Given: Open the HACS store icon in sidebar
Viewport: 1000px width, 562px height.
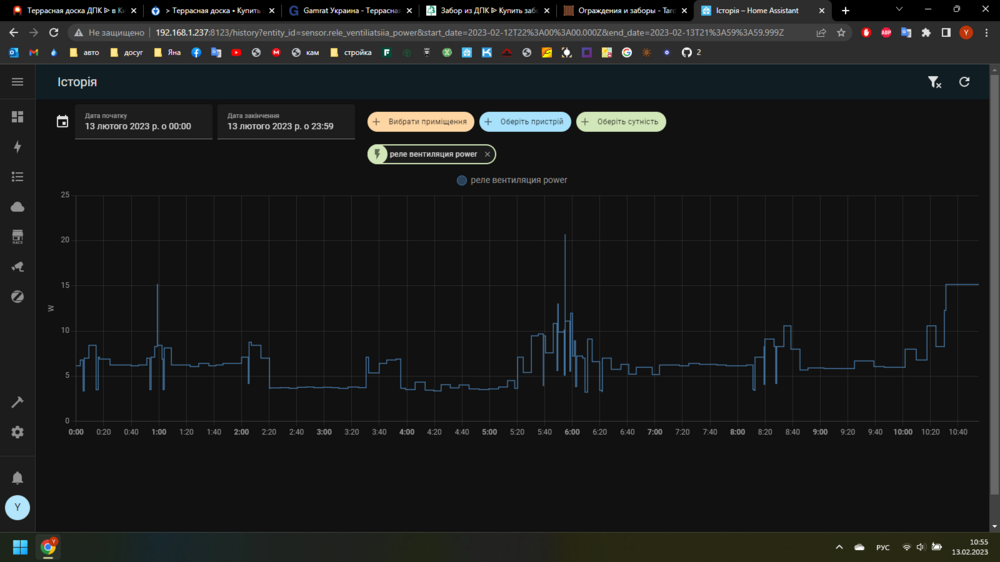Looking at the screenshot, I should [x=17, y=237].
